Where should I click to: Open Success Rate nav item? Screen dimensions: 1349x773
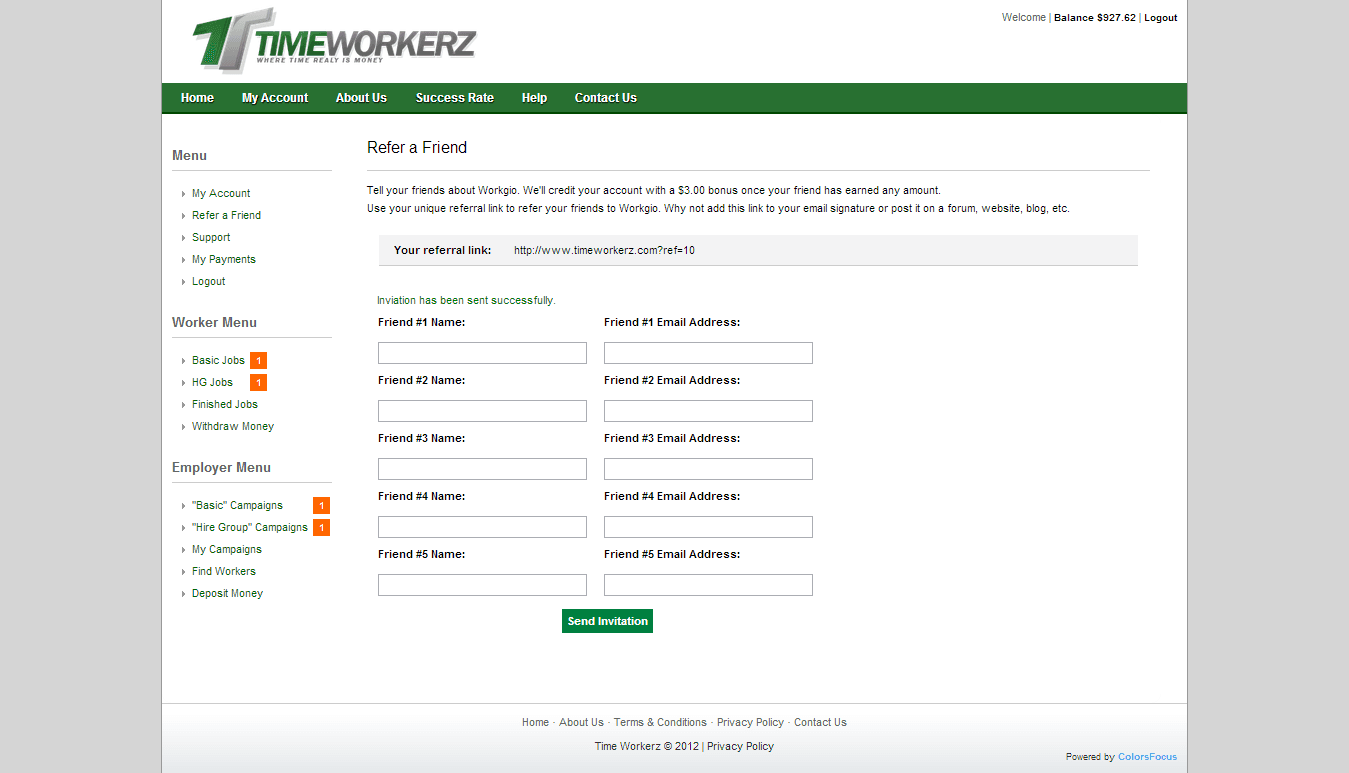click(x=455, y=98)
